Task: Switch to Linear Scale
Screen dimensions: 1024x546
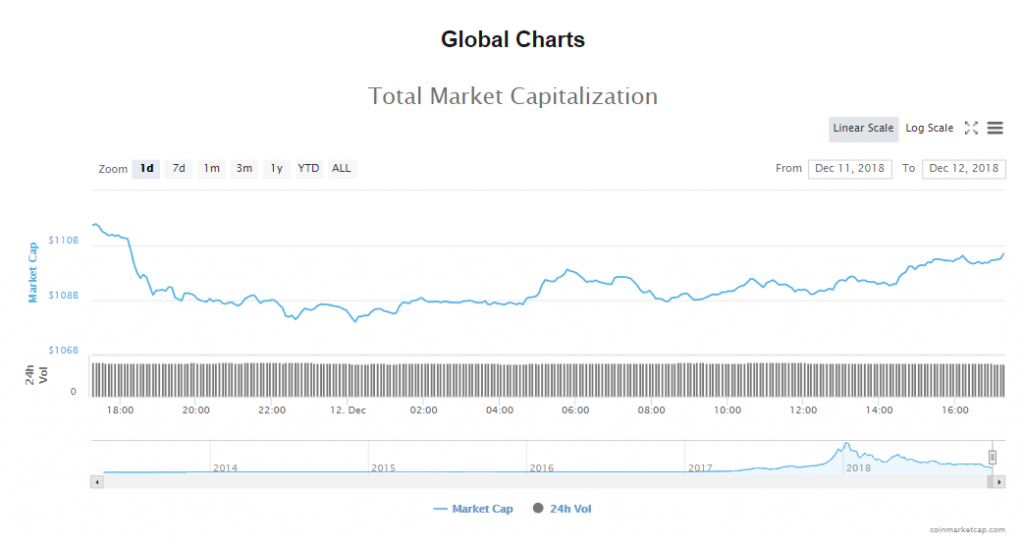Action: (863, 128)
